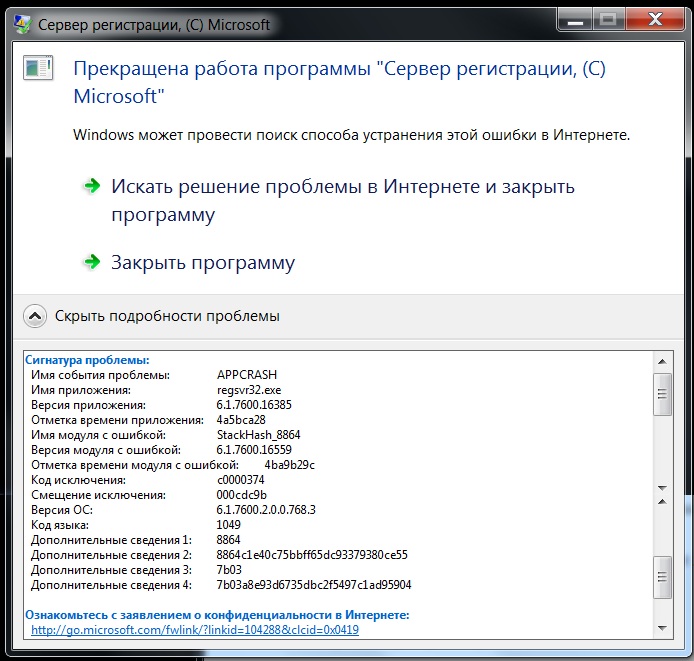694x661 pixels.
Task: Click upper scrollbar's down arrow in details
Action: tap(662, 488)
